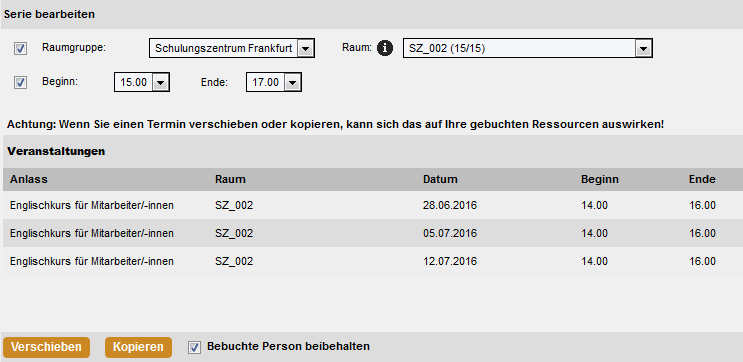The height and width of the screenshot is (362, 743).
Task: Select the Raum column header
Action: [230, 180]
